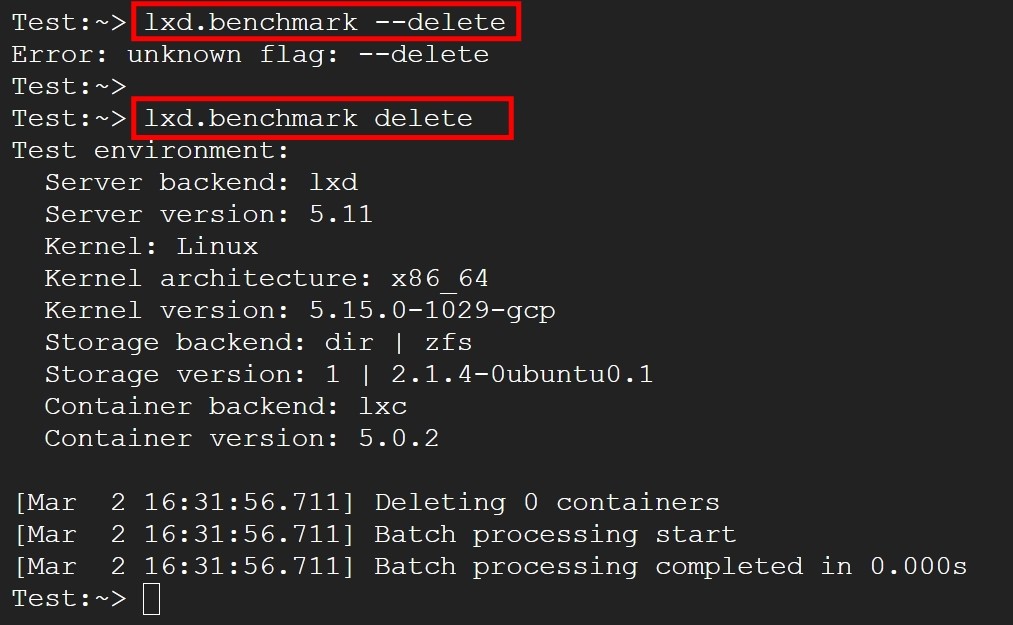The image size is (1013, 625).
Task: Click the timestamp on the 'Deleting 0 containers' line
Action: pyautogui.click(x=185, y=502)
